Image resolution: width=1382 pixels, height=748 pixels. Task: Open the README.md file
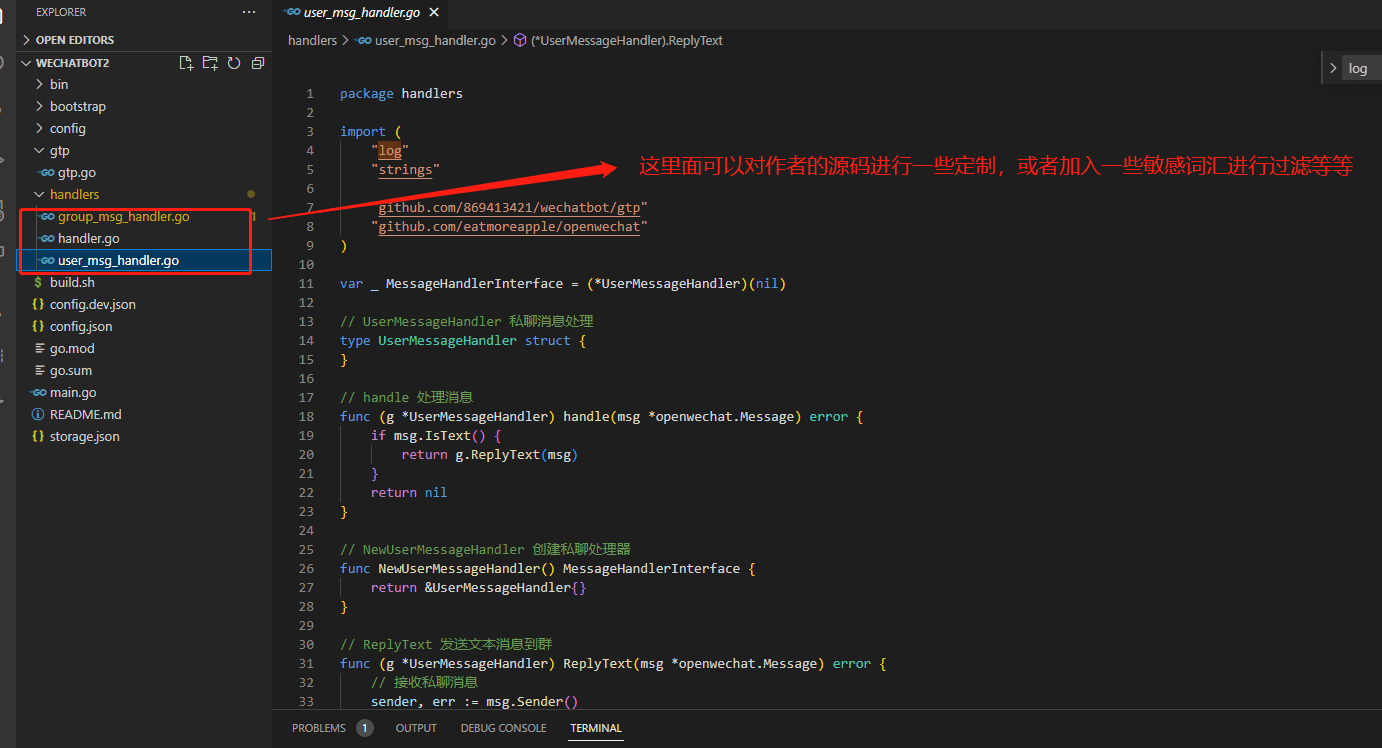pyautogui.click(x=85, y=414)
